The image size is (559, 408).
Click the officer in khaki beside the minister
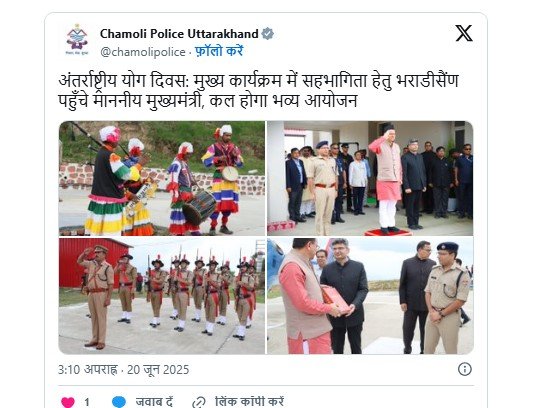[x=324, y=187]
